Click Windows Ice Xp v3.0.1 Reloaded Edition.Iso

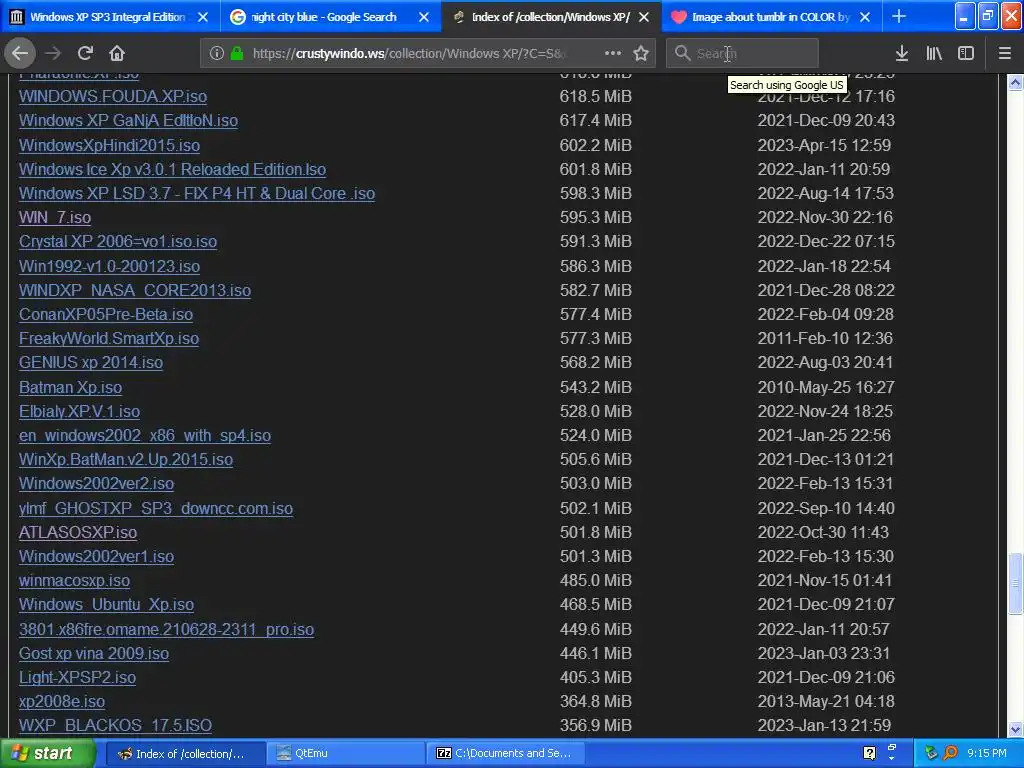(172, 170)
